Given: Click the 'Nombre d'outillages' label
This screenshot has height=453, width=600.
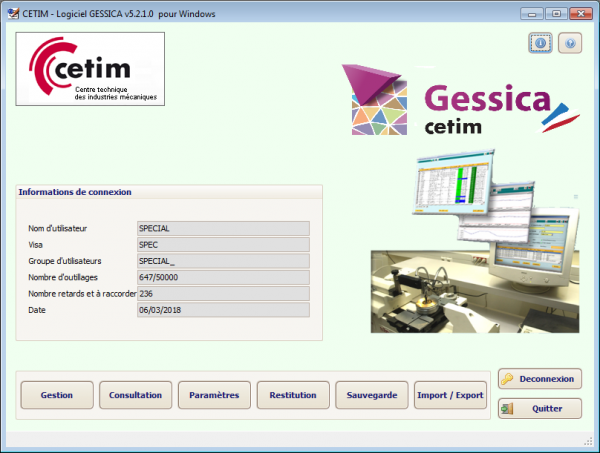Looking at the screenshot, I should pyautogui.click(x=63, y=277).
